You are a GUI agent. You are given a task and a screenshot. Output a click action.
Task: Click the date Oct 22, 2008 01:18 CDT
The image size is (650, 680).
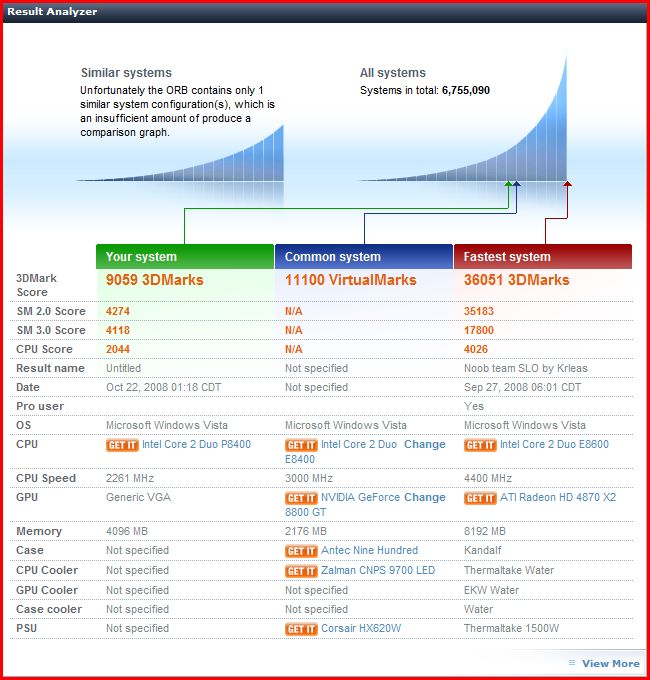(163, 387)
